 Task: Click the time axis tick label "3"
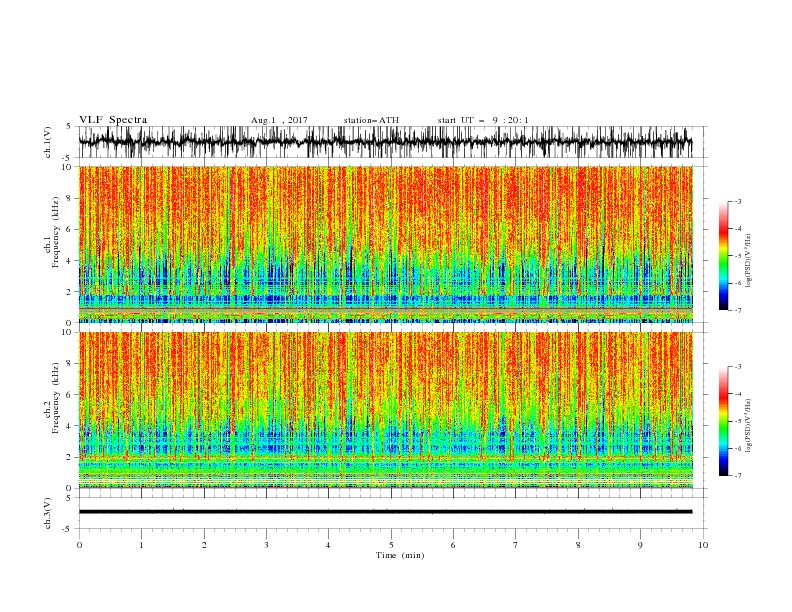[266, 545]
